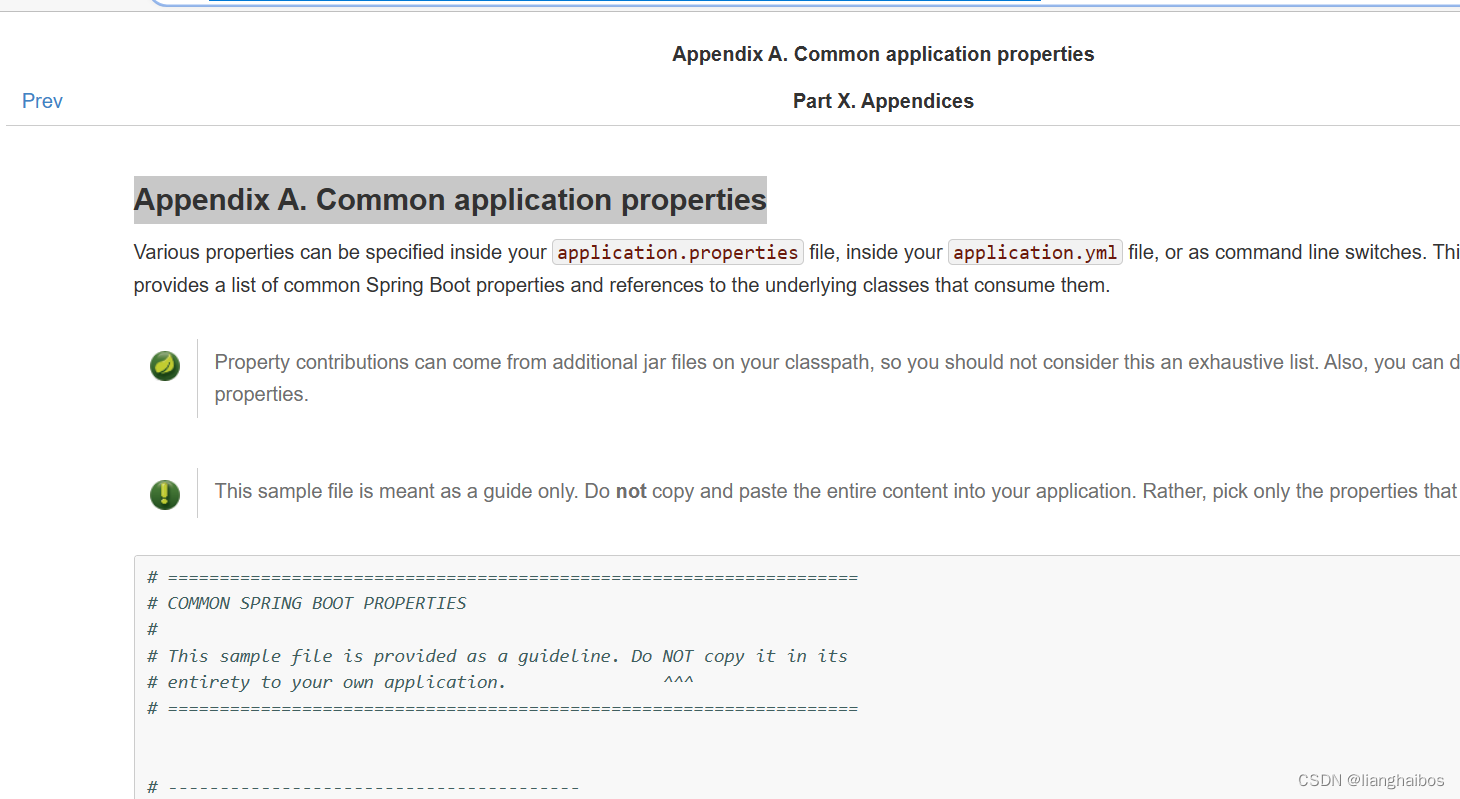Image resolution: width=1460 pixels, height=799 pixels.
Task: Click the Part X. Appendices header text
Action: pos(883,101)
